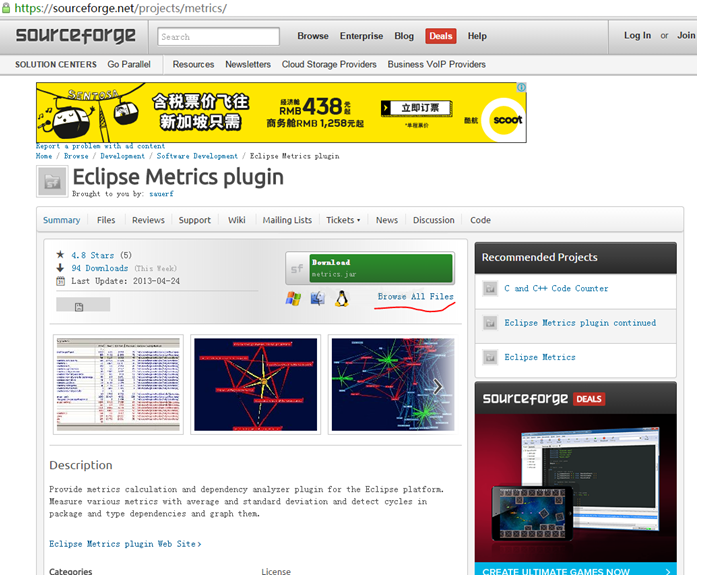Click the address bar URL

coord(120,8)
